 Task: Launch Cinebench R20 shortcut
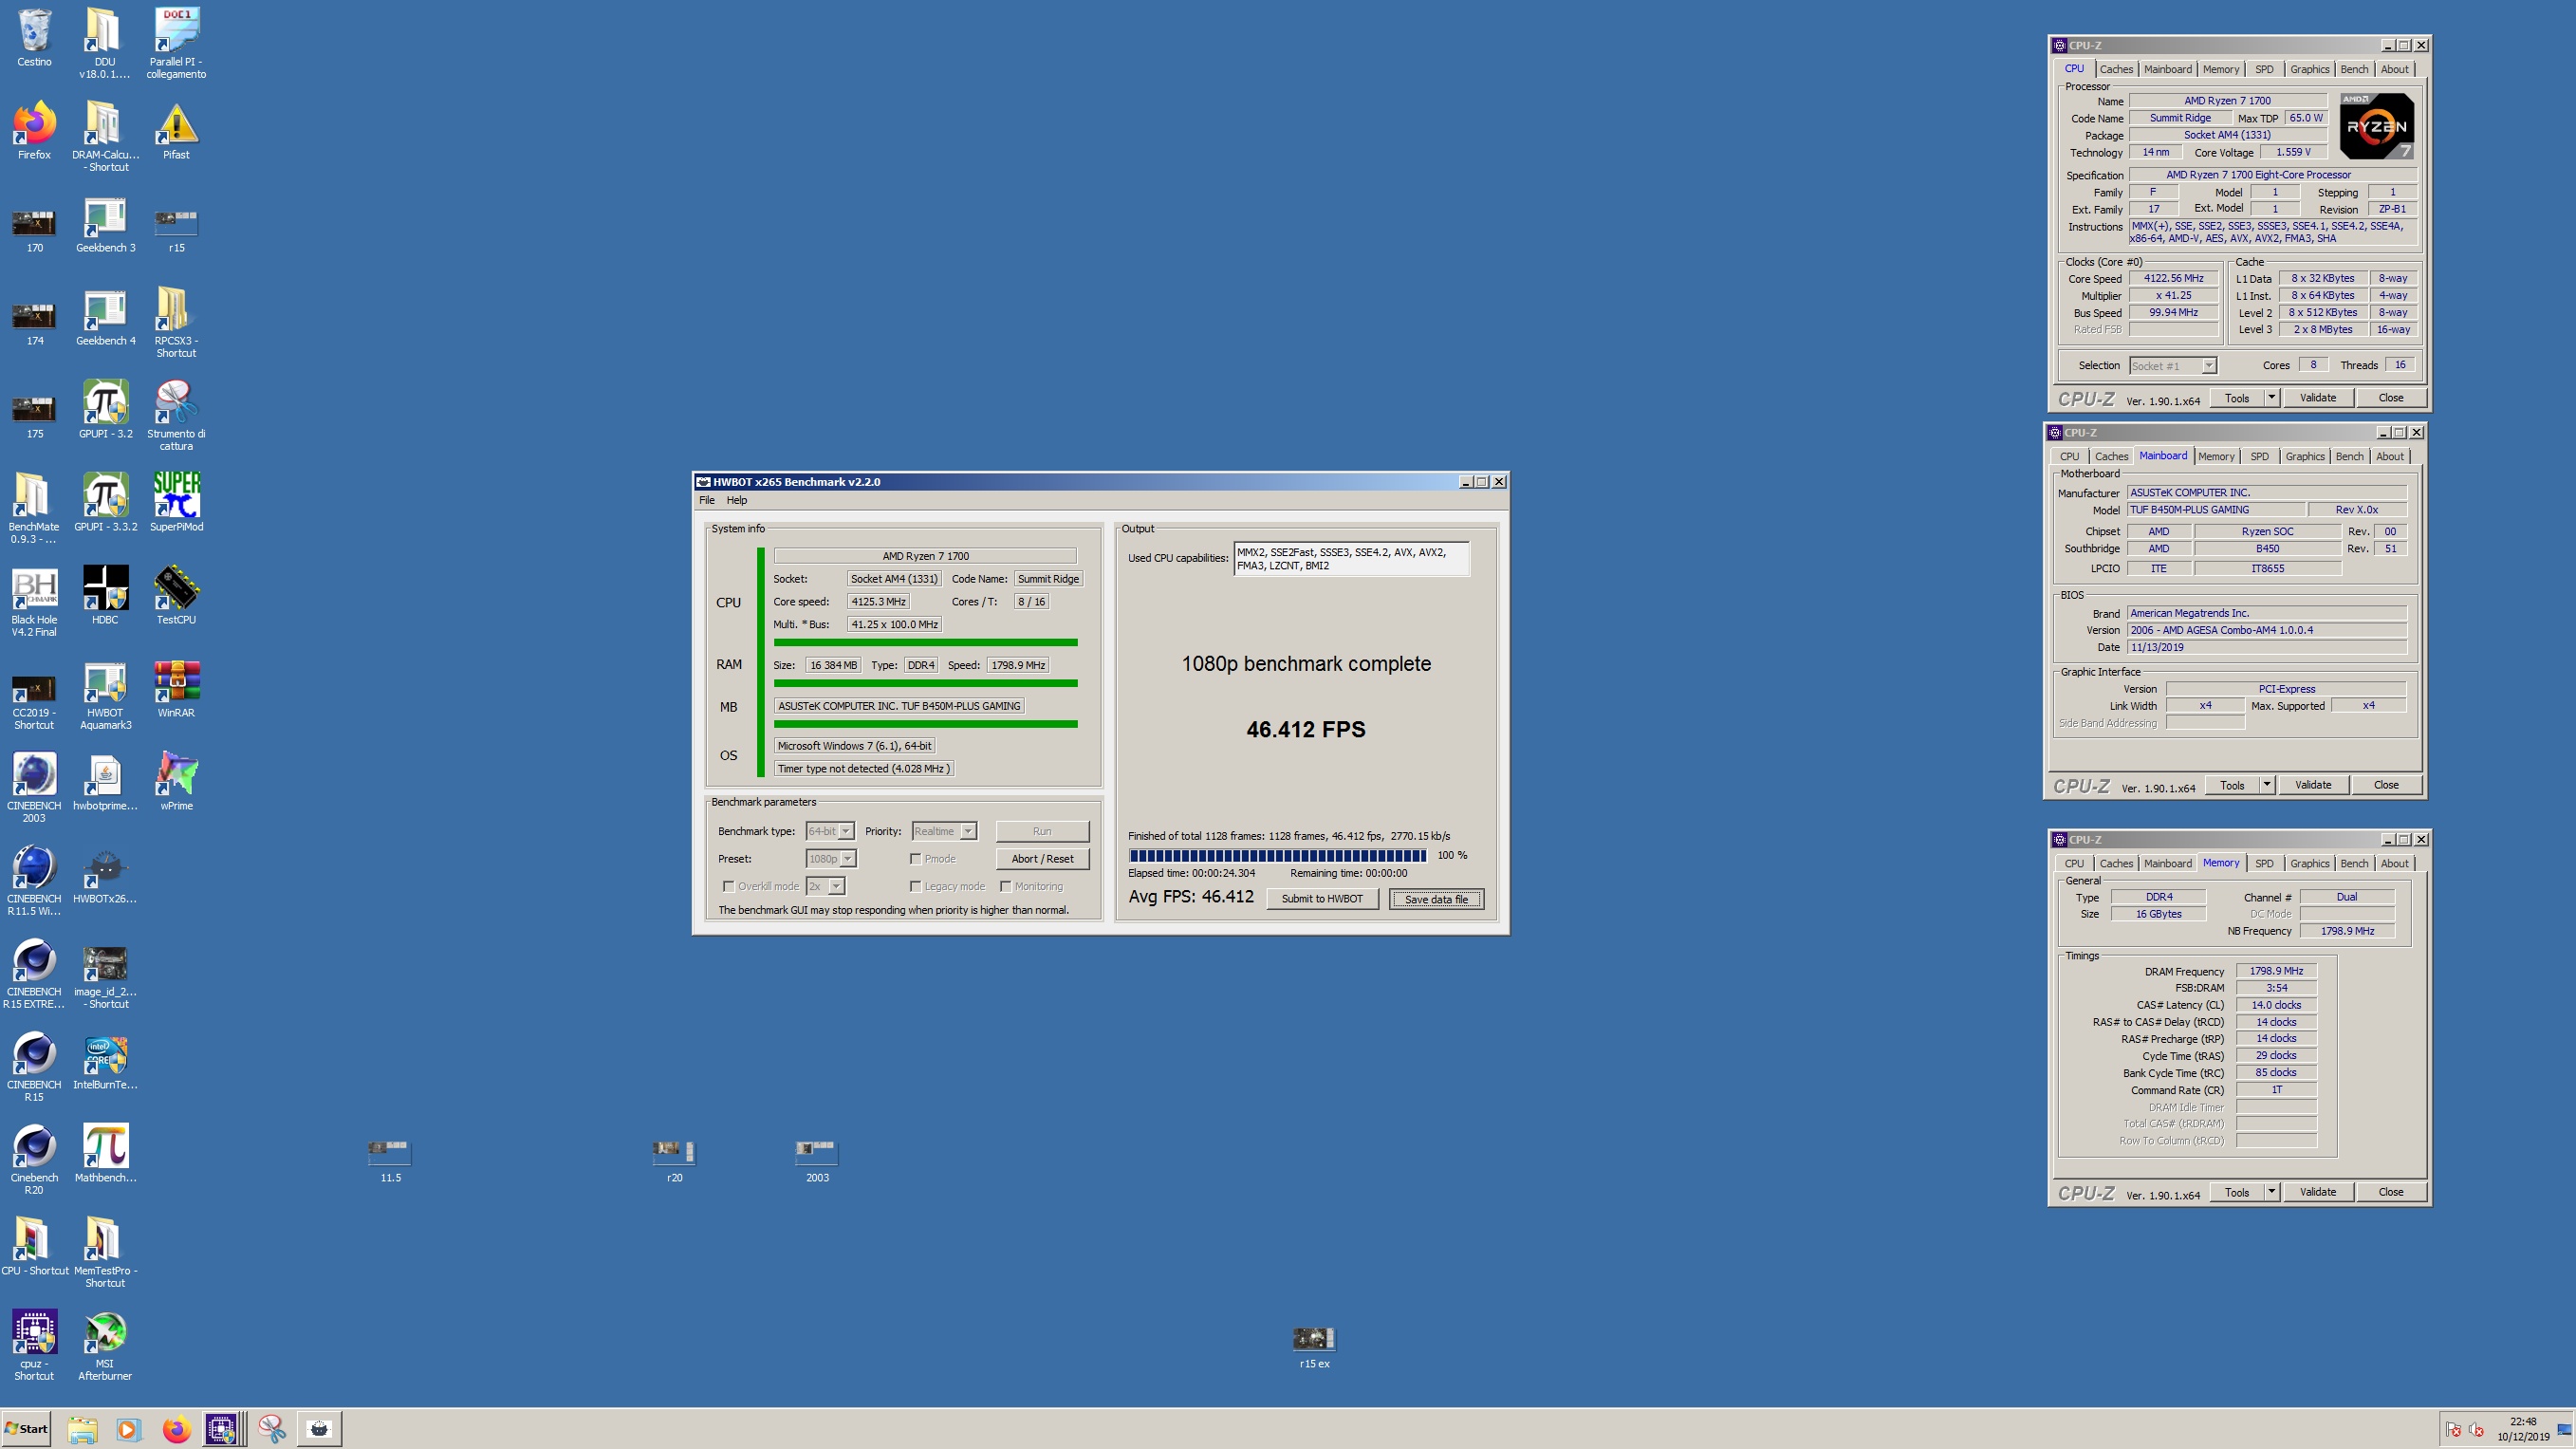click(34, 1160)
